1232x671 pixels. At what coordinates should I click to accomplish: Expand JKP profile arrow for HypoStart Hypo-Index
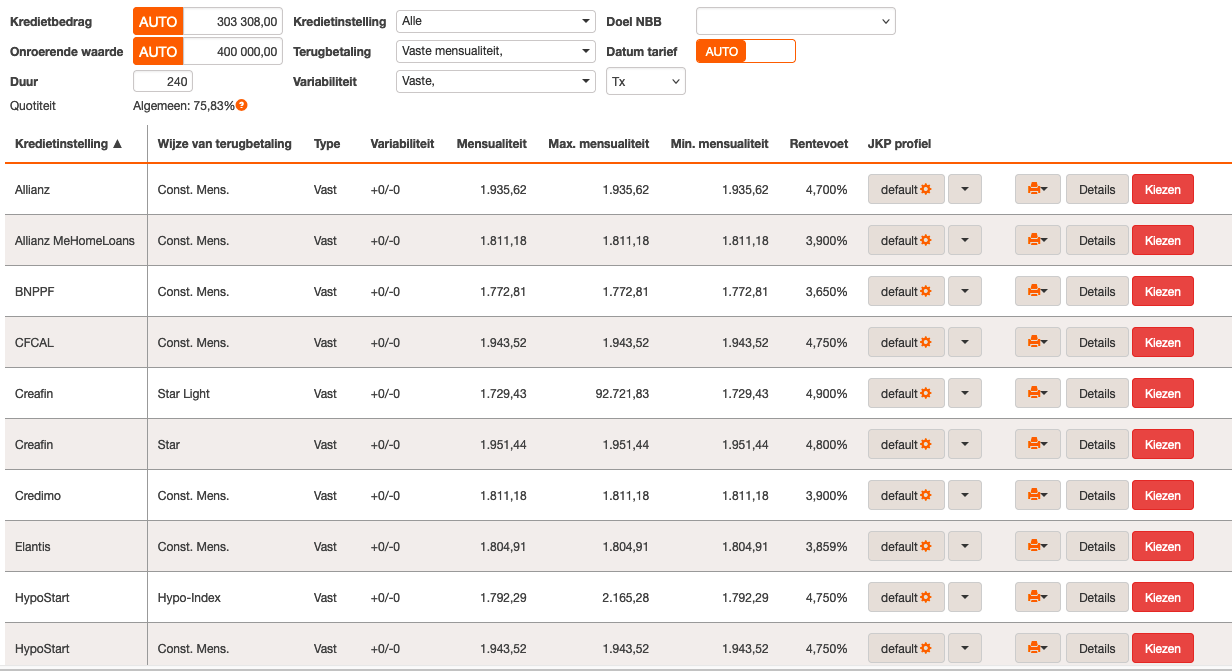click(x=964, y=598)
